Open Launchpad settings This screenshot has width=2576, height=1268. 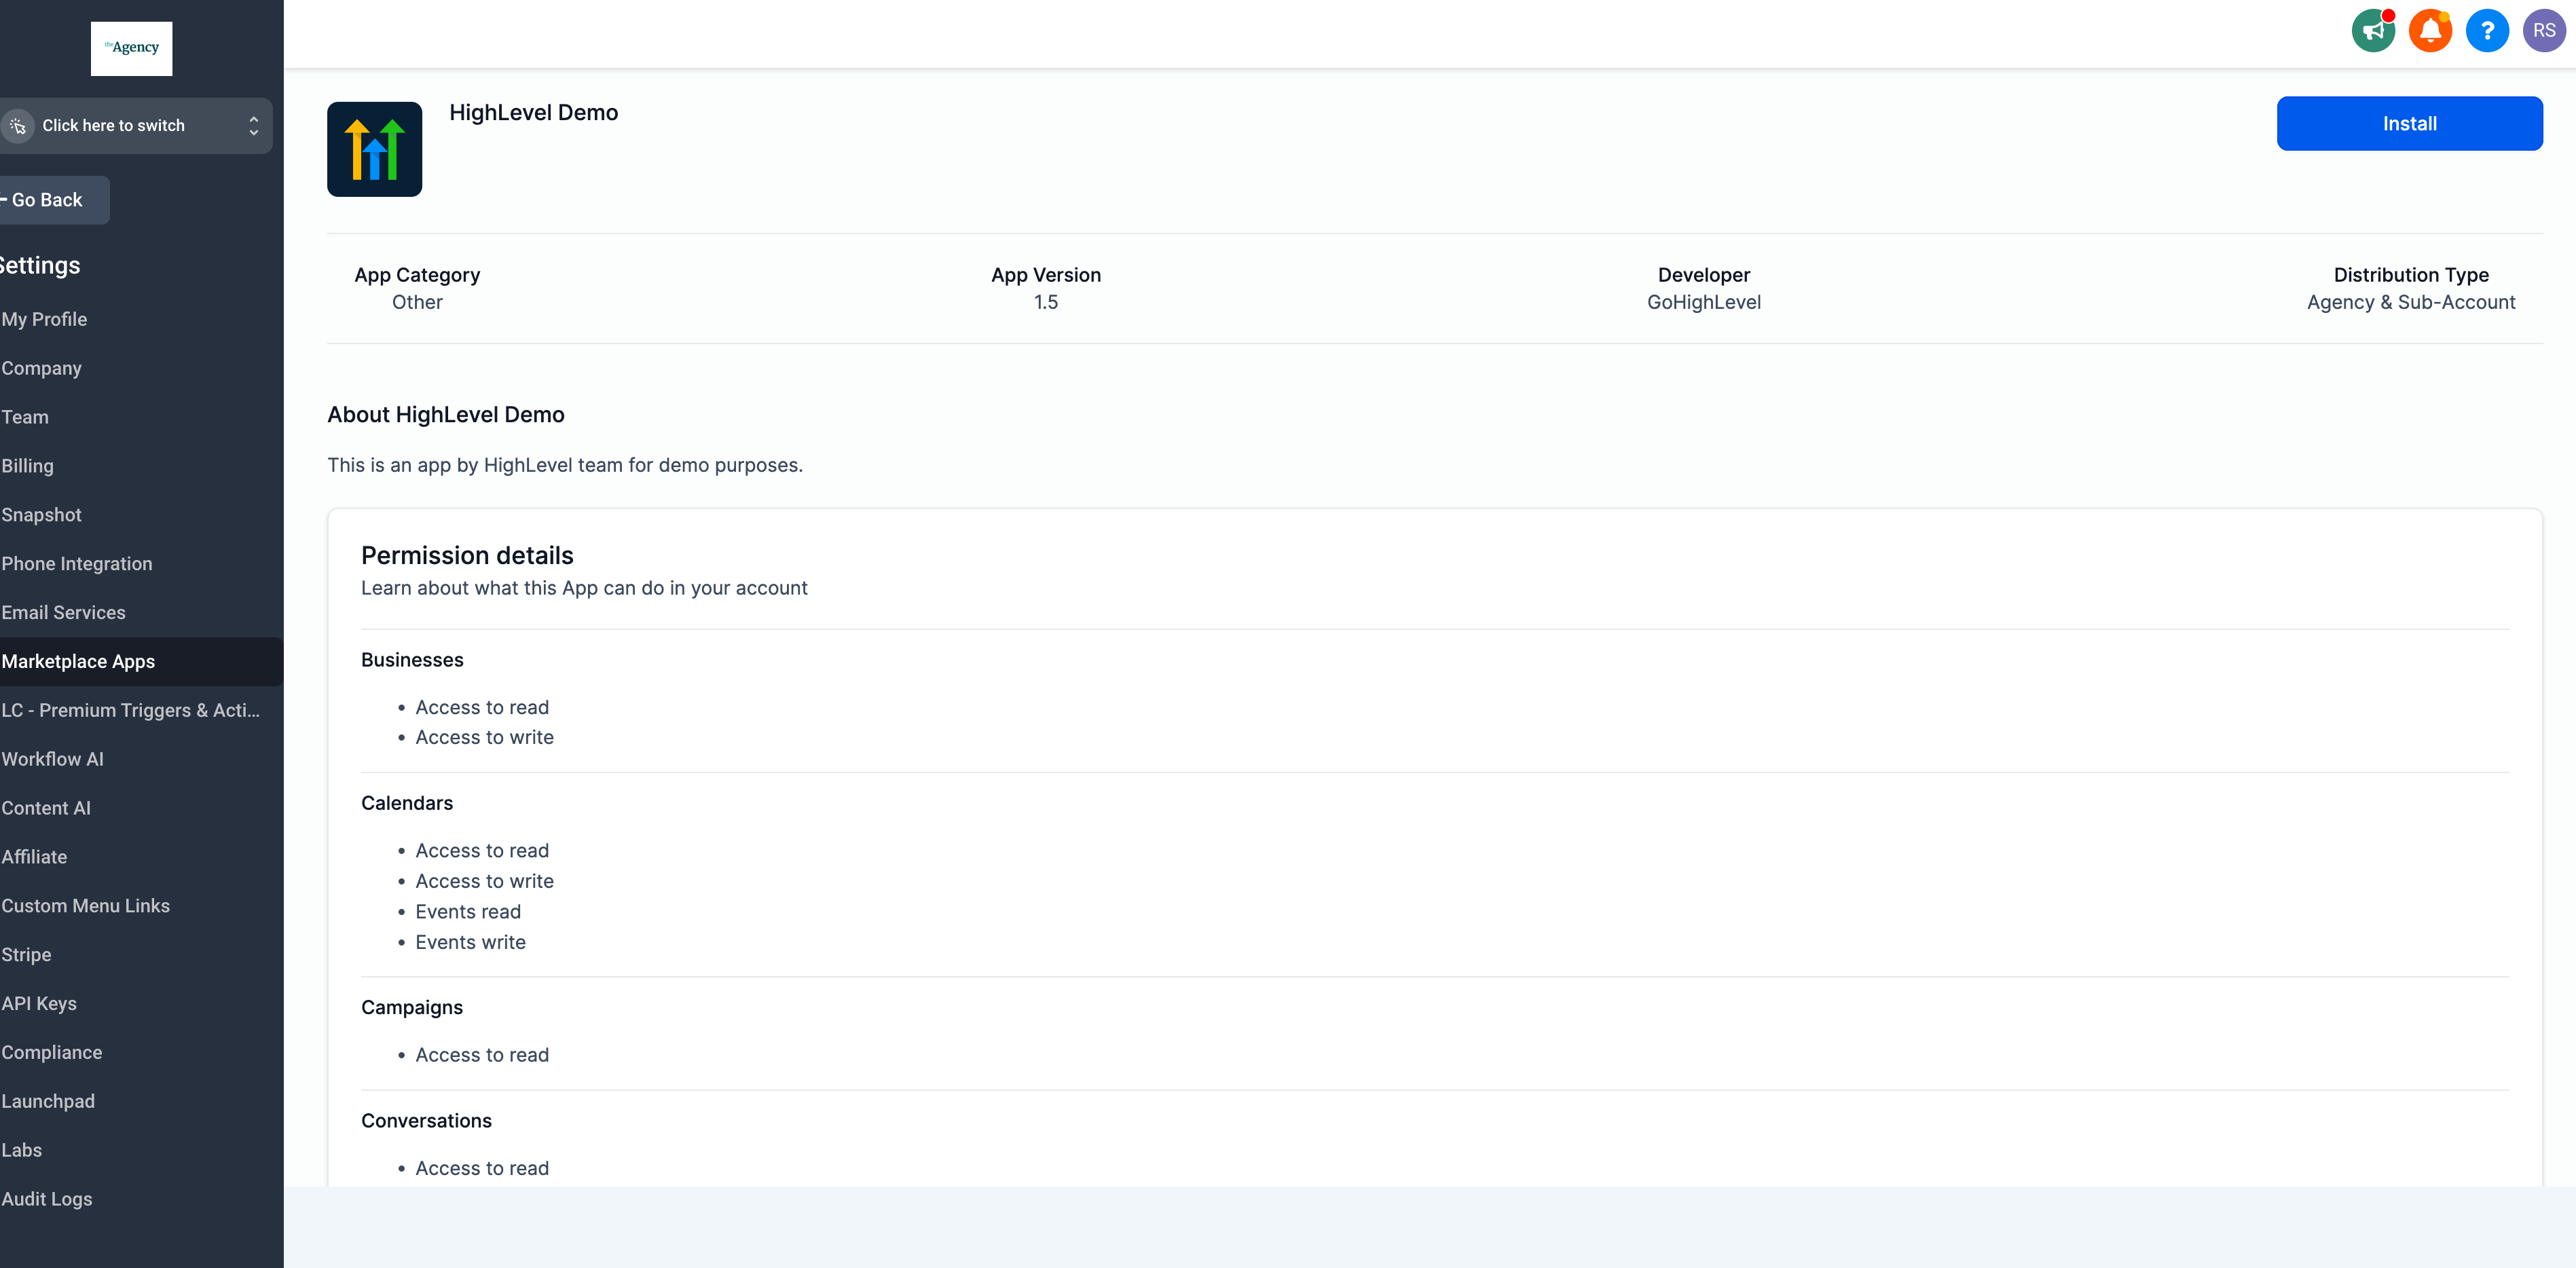point(47,1102)
